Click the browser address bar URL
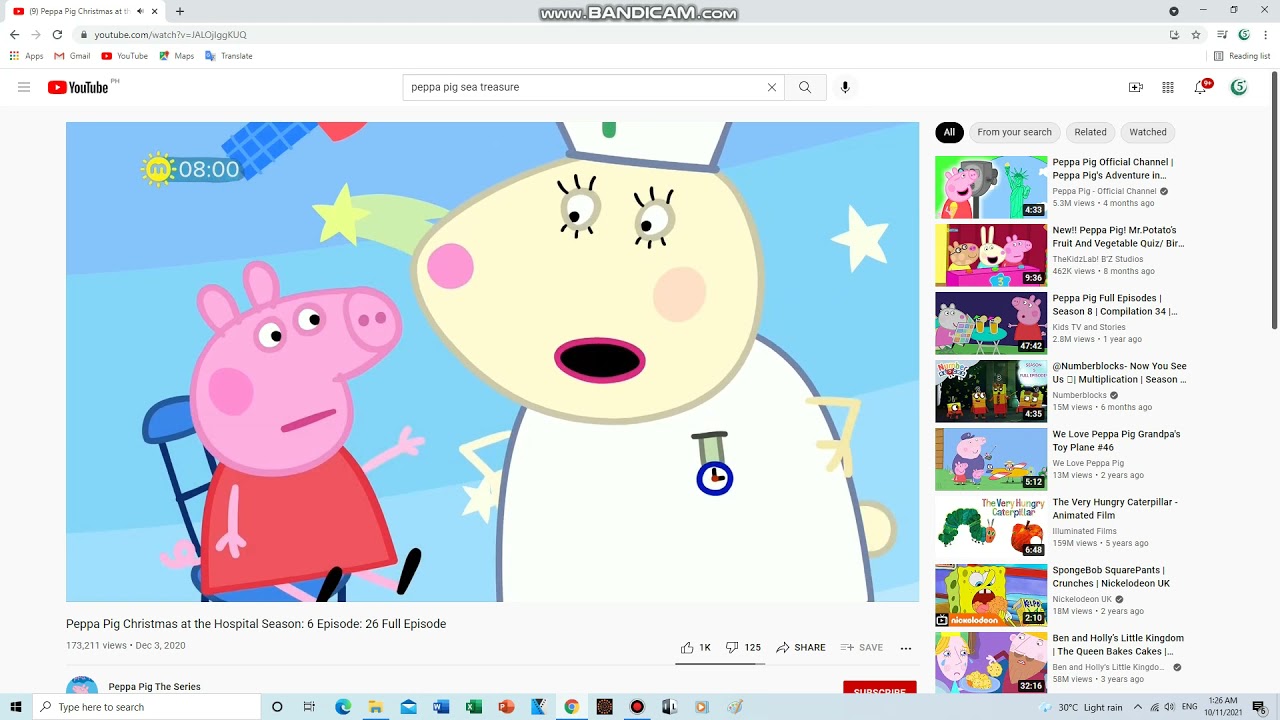The height and width of the screenshot is (720, 1280). tap(170, 35)
